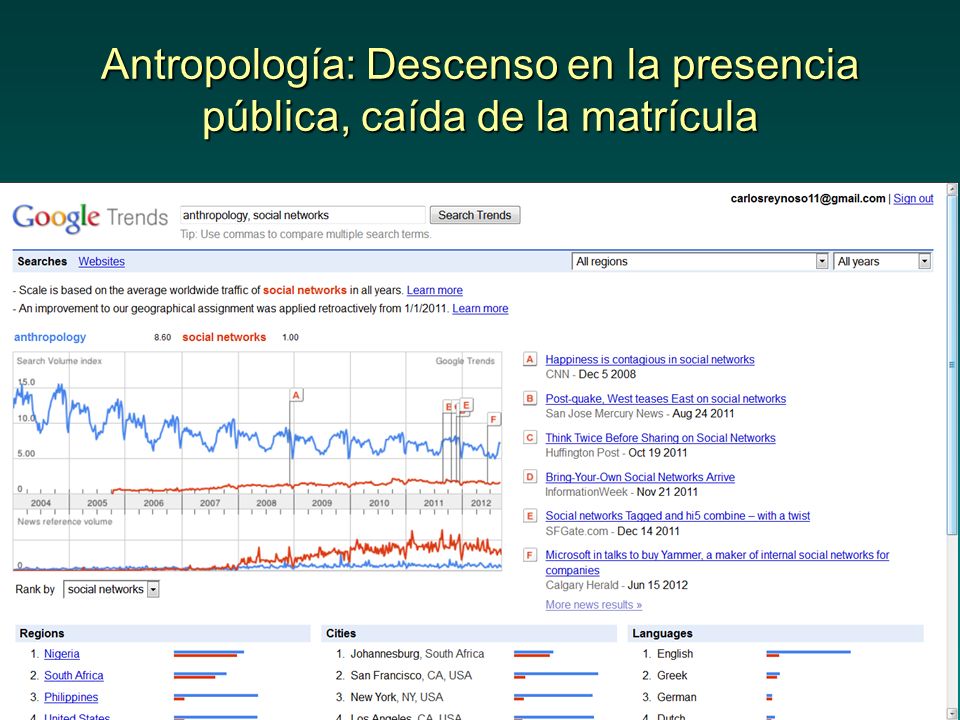Click the Google Trends logo
The image size is (960, 720).
[90, 218]
